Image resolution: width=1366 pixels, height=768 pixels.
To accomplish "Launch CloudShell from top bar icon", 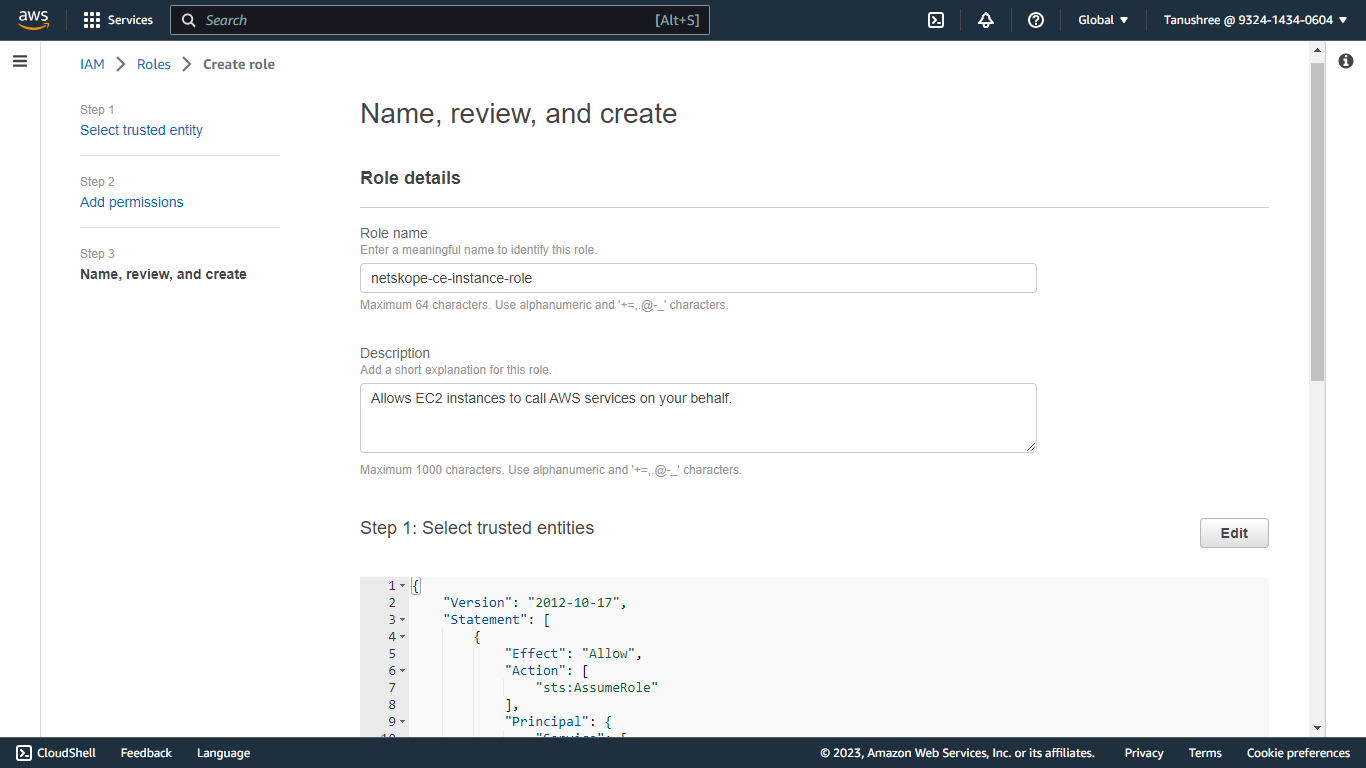I will pos(936,20).
